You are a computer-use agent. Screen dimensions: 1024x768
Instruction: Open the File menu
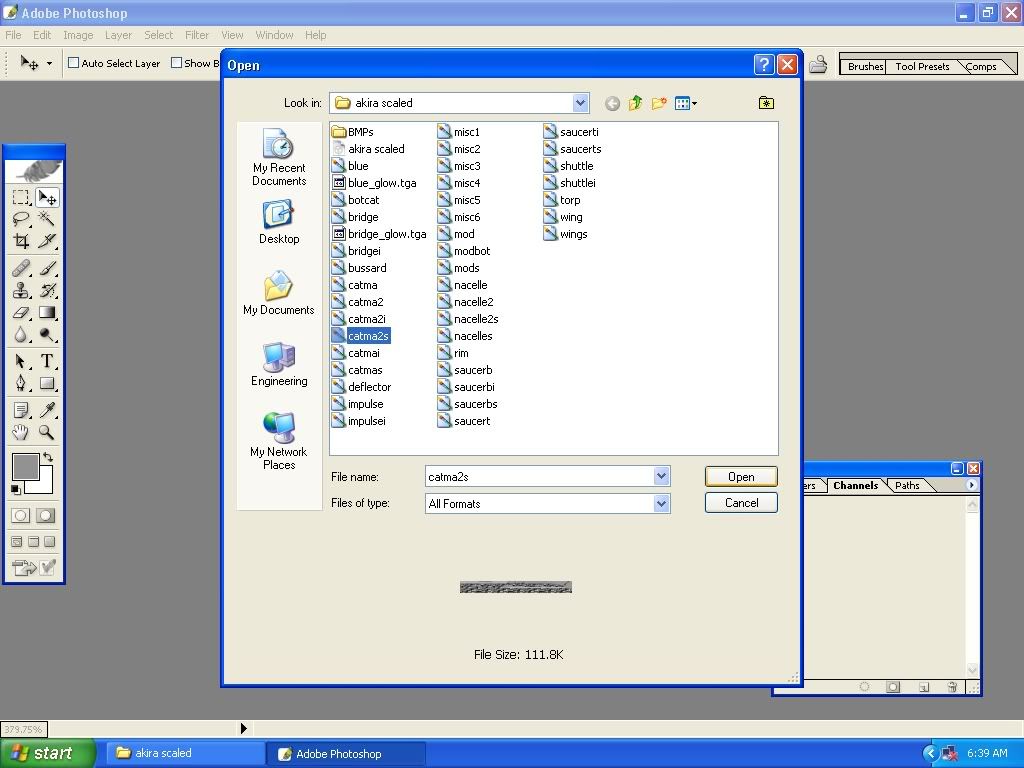(13, 35)
